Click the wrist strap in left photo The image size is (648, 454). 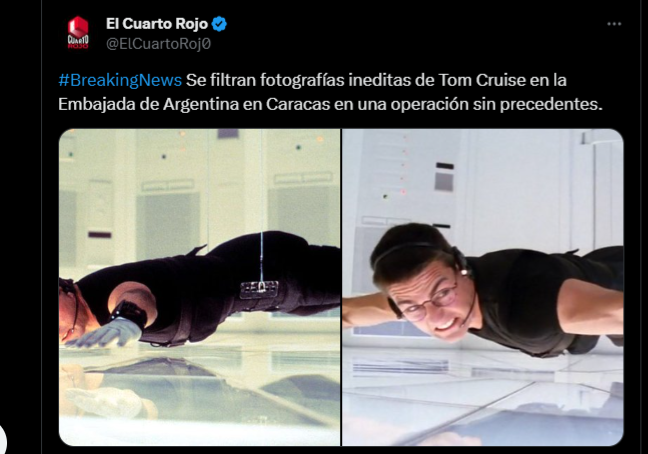click(129, 313)
